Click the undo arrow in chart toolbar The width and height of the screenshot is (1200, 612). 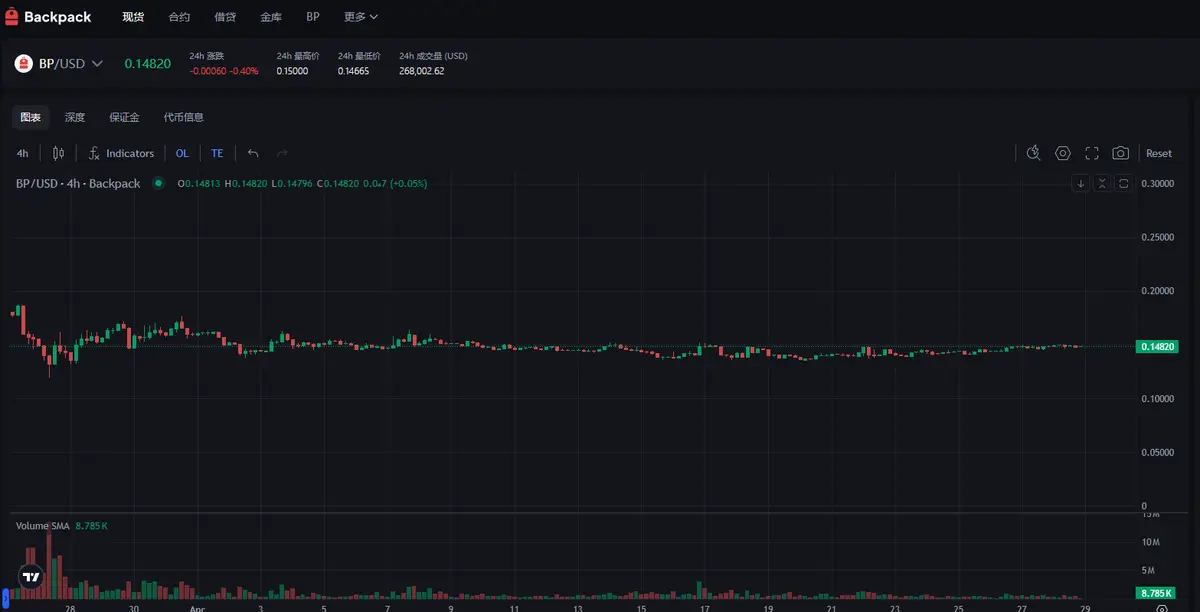(253, 153)
